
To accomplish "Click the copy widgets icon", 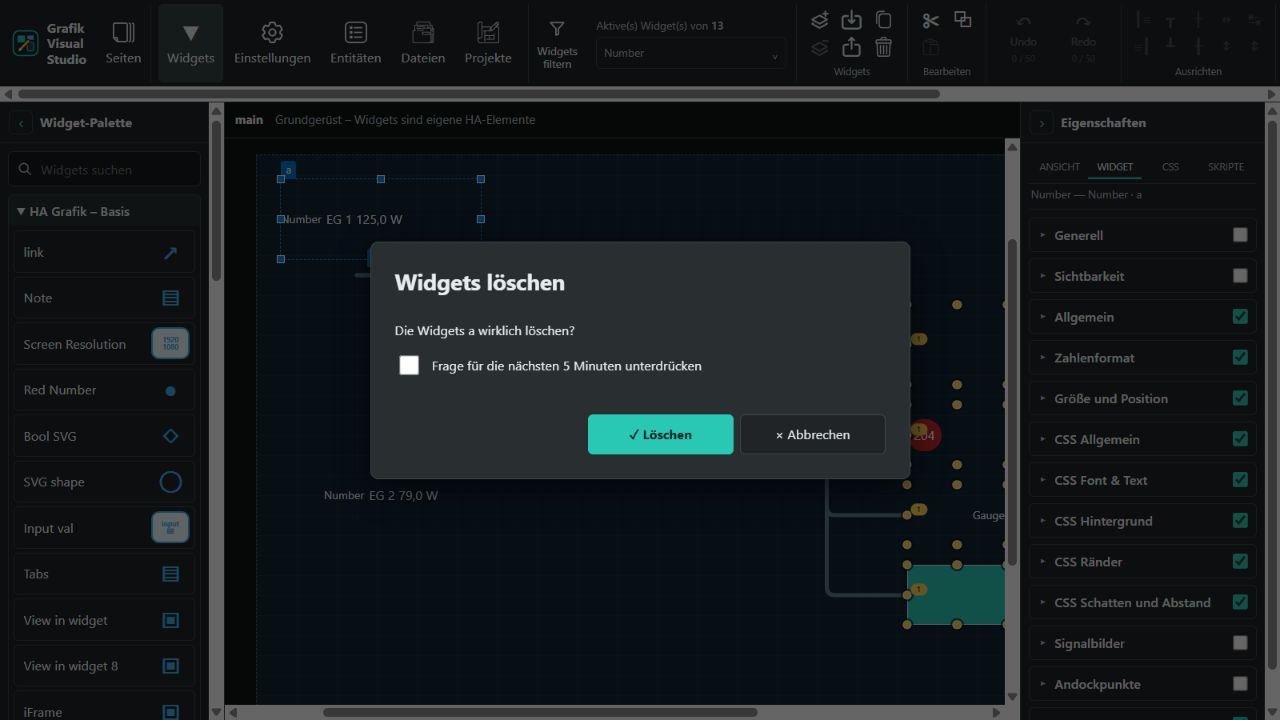I will 883,20.
